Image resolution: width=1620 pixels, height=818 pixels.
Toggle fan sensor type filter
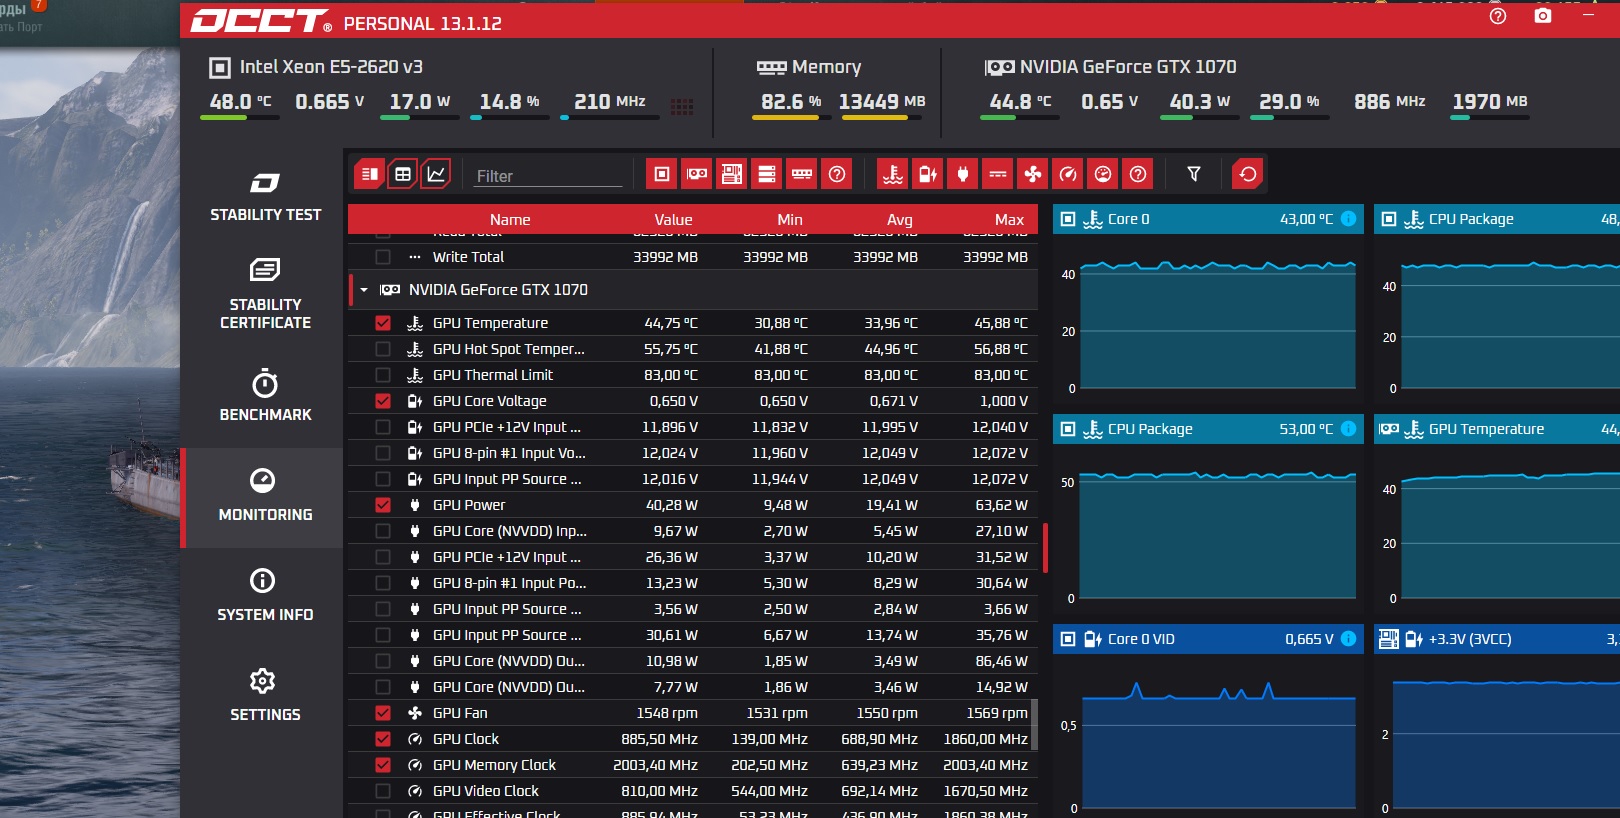(1033, 174)
